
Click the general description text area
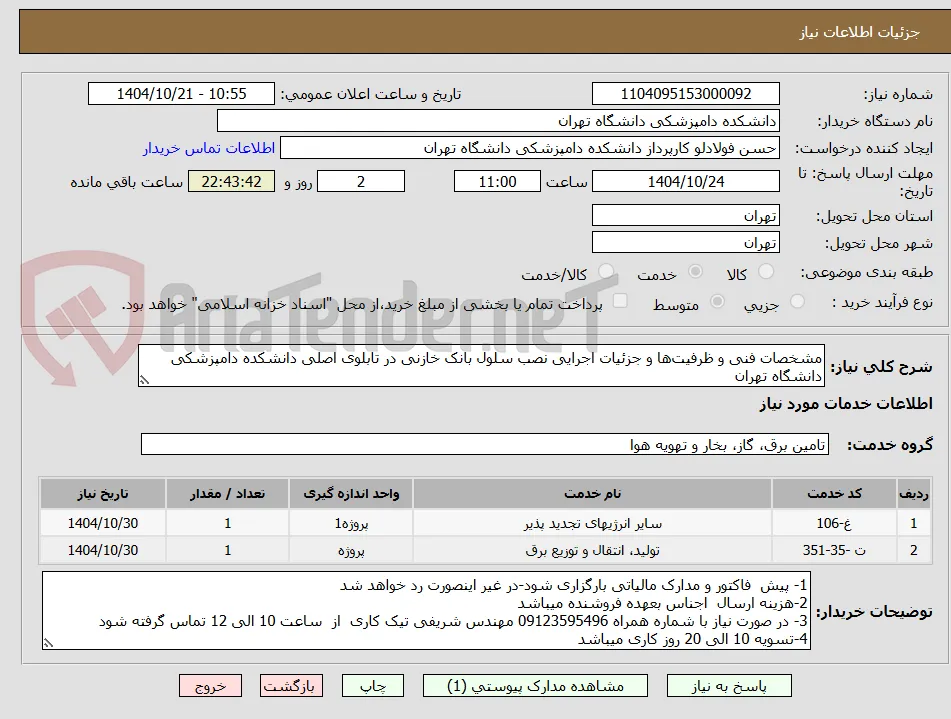(x=482, y=366)
